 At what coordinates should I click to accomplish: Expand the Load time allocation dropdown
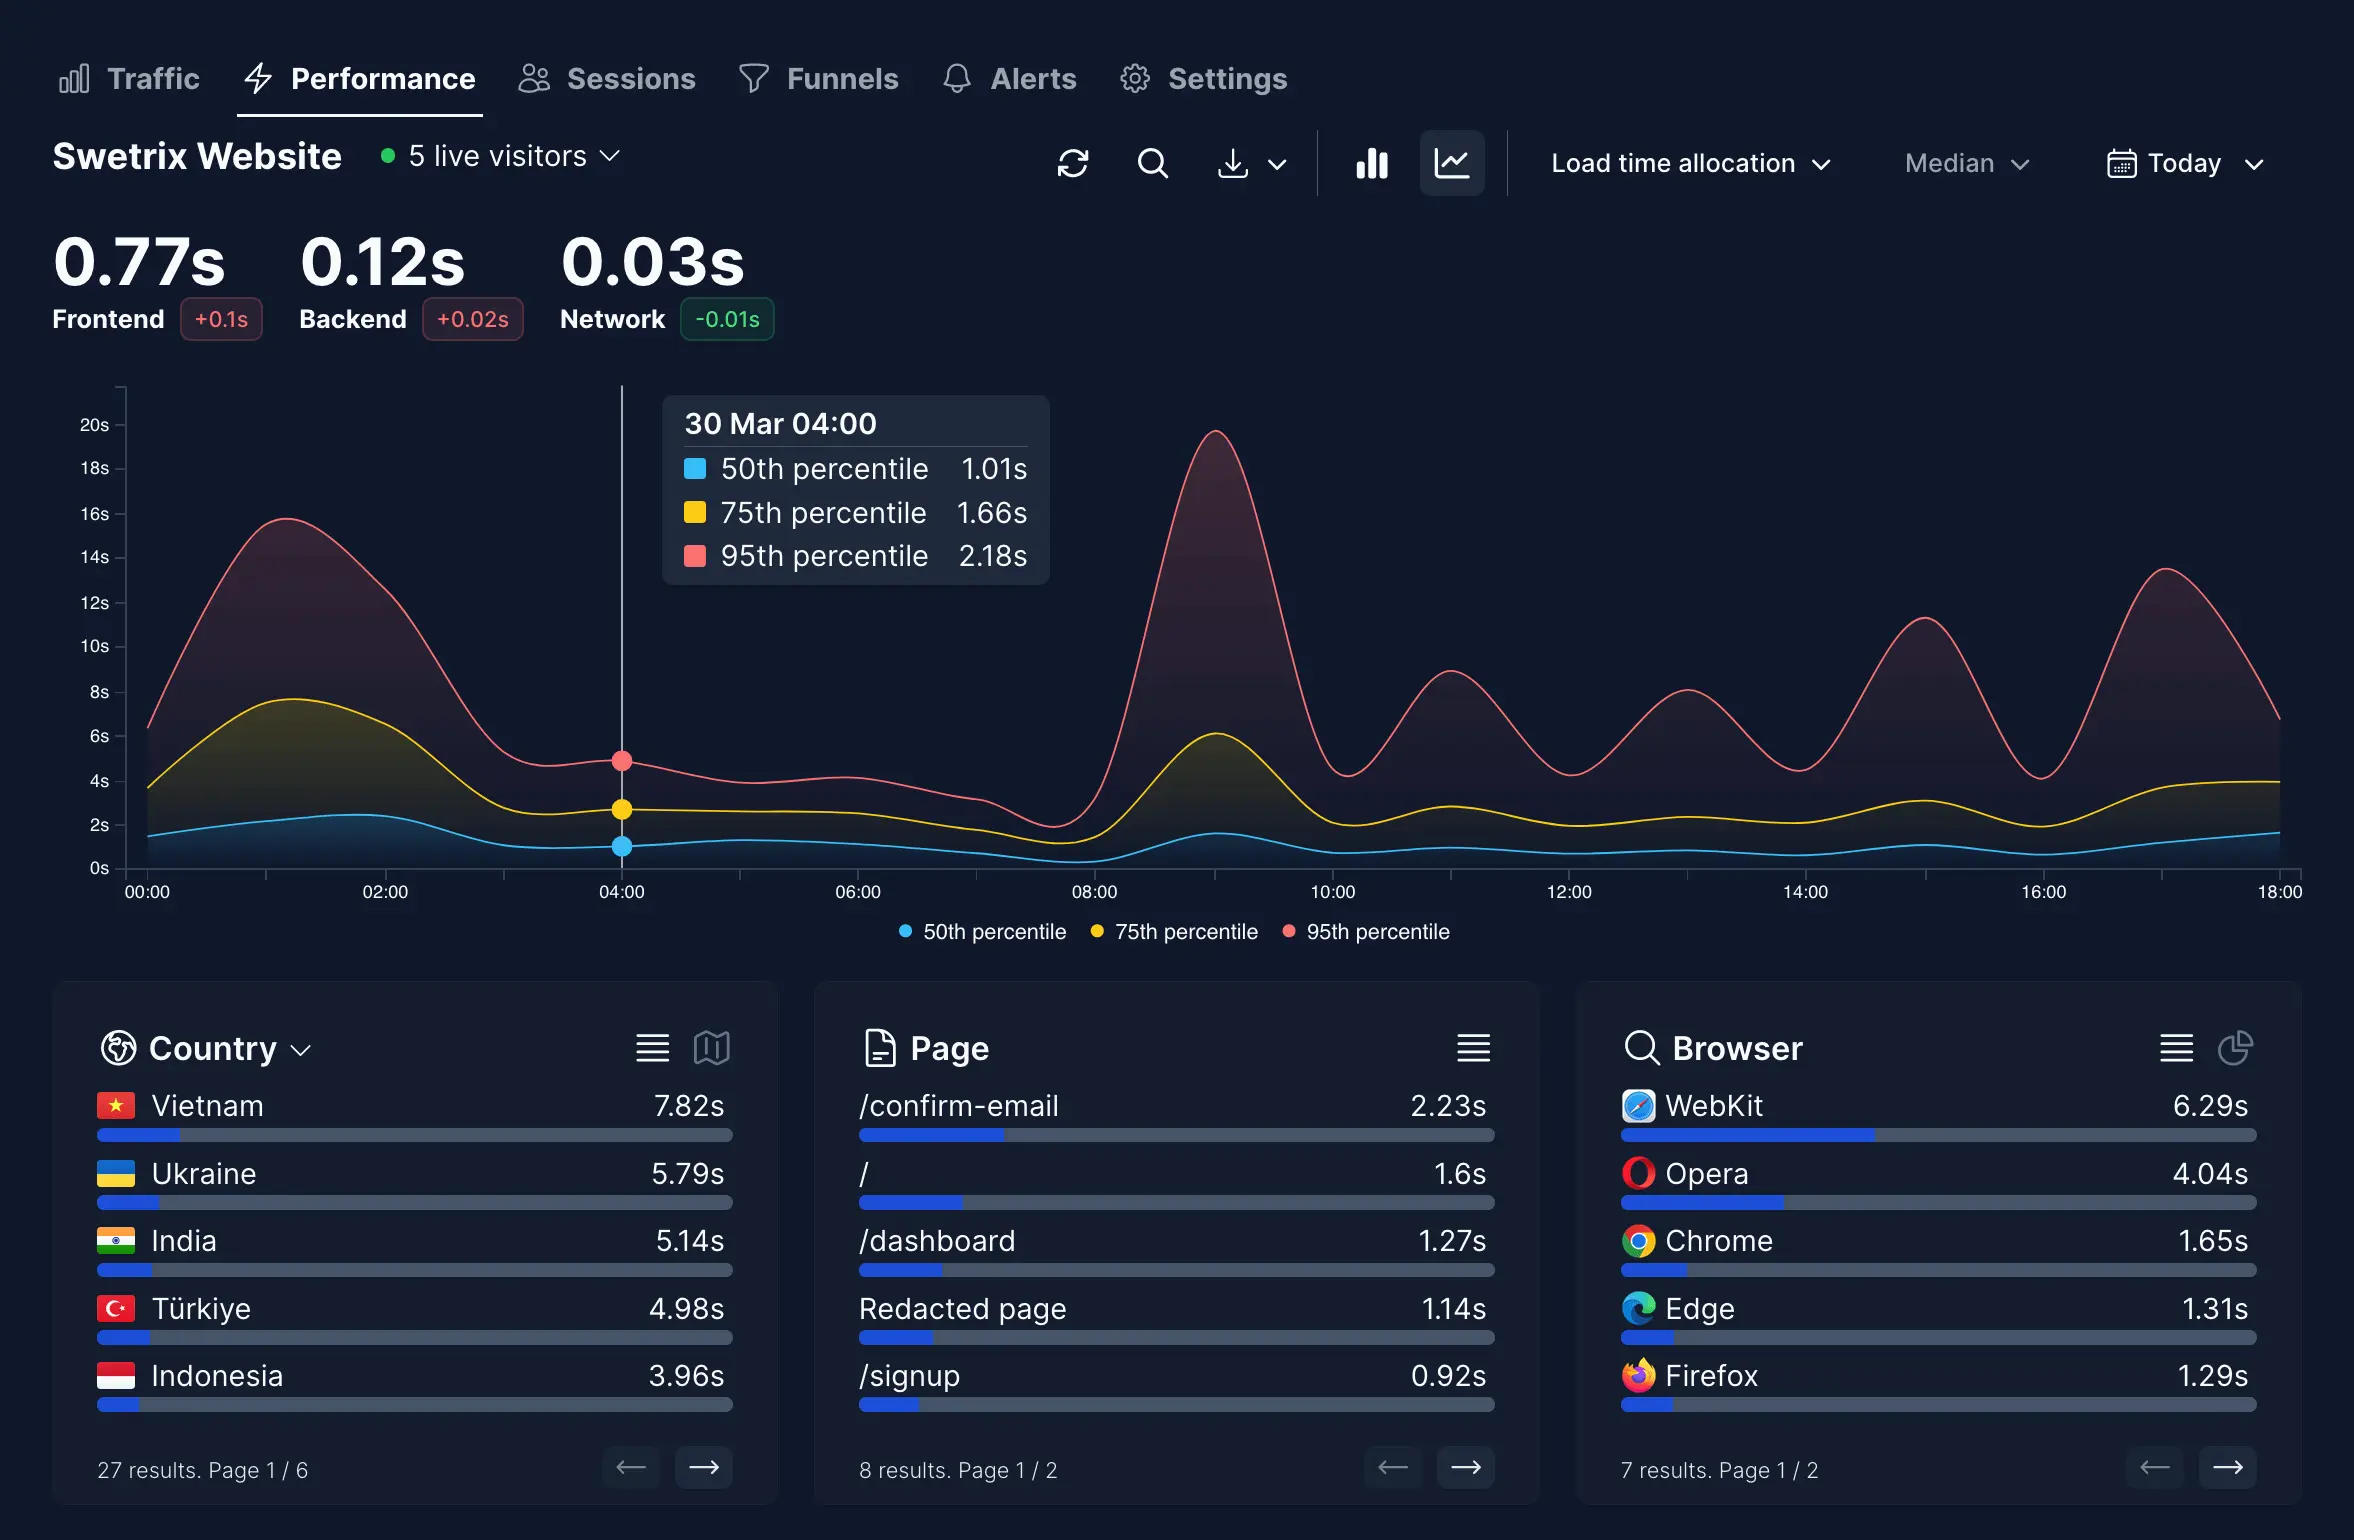(1689, 162)
